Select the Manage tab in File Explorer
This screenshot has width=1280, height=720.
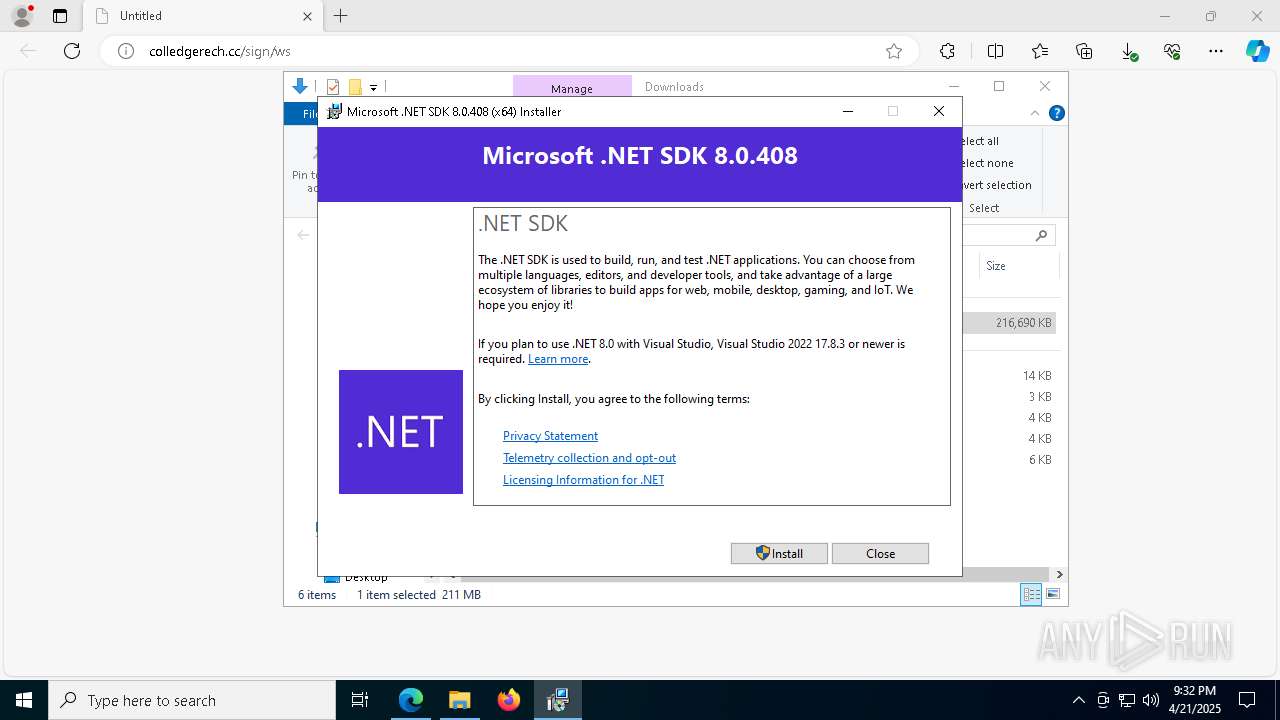(572, 88)
